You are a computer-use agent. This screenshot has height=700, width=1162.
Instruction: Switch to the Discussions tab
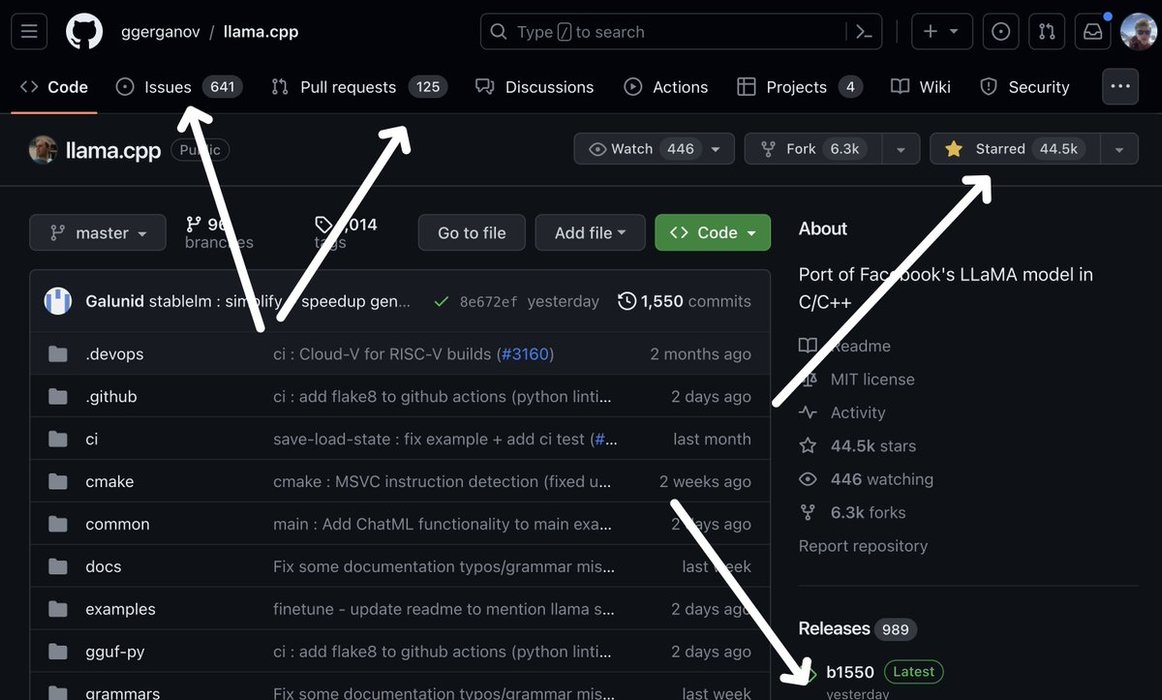(535, 87)
